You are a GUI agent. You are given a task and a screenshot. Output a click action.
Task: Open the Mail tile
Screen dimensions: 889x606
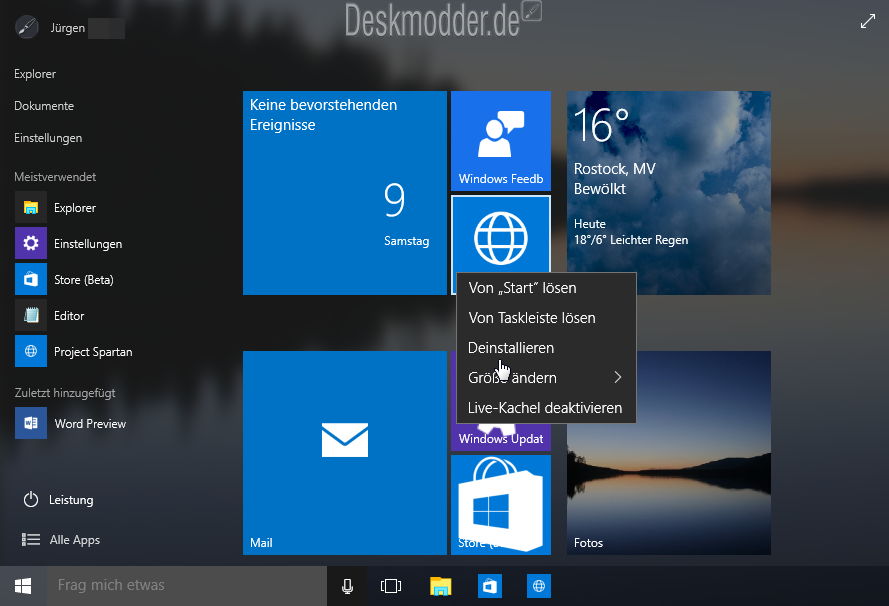coord(345,453)
